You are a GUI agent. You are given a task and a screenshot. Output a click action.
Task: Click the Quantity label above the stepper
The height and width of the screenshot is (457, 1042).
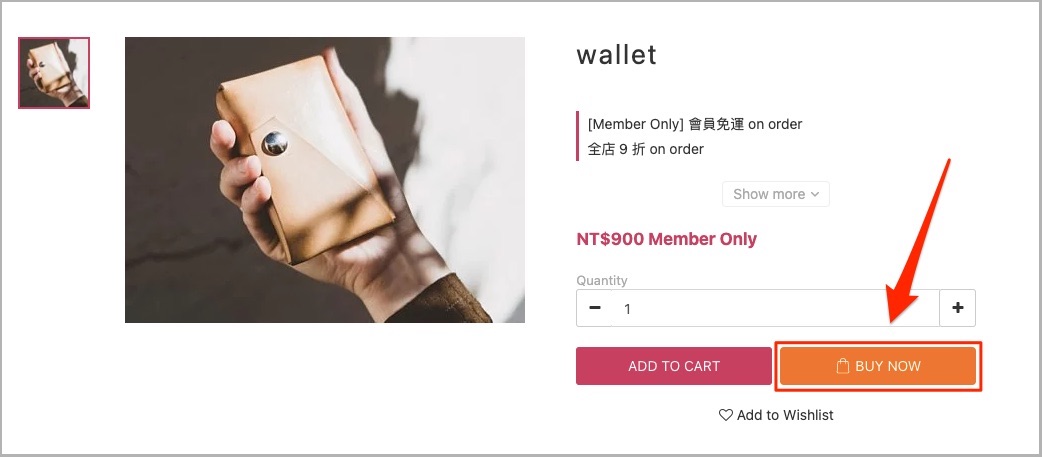pos(601,280)
